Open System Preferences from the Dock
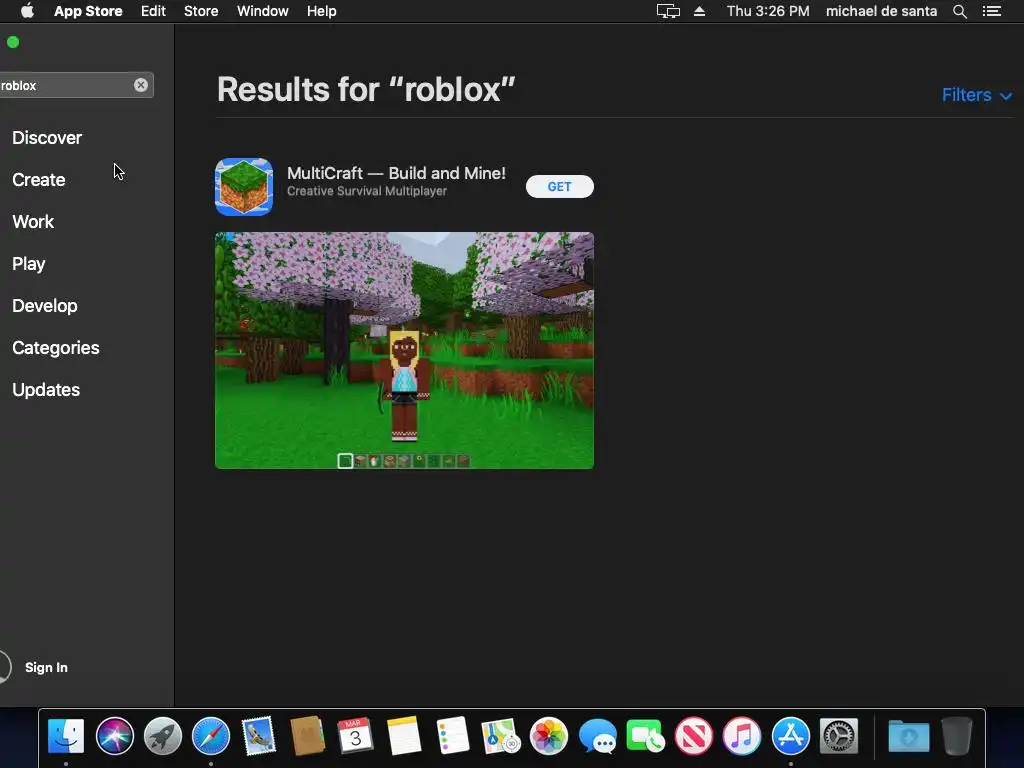 point(839,736)
